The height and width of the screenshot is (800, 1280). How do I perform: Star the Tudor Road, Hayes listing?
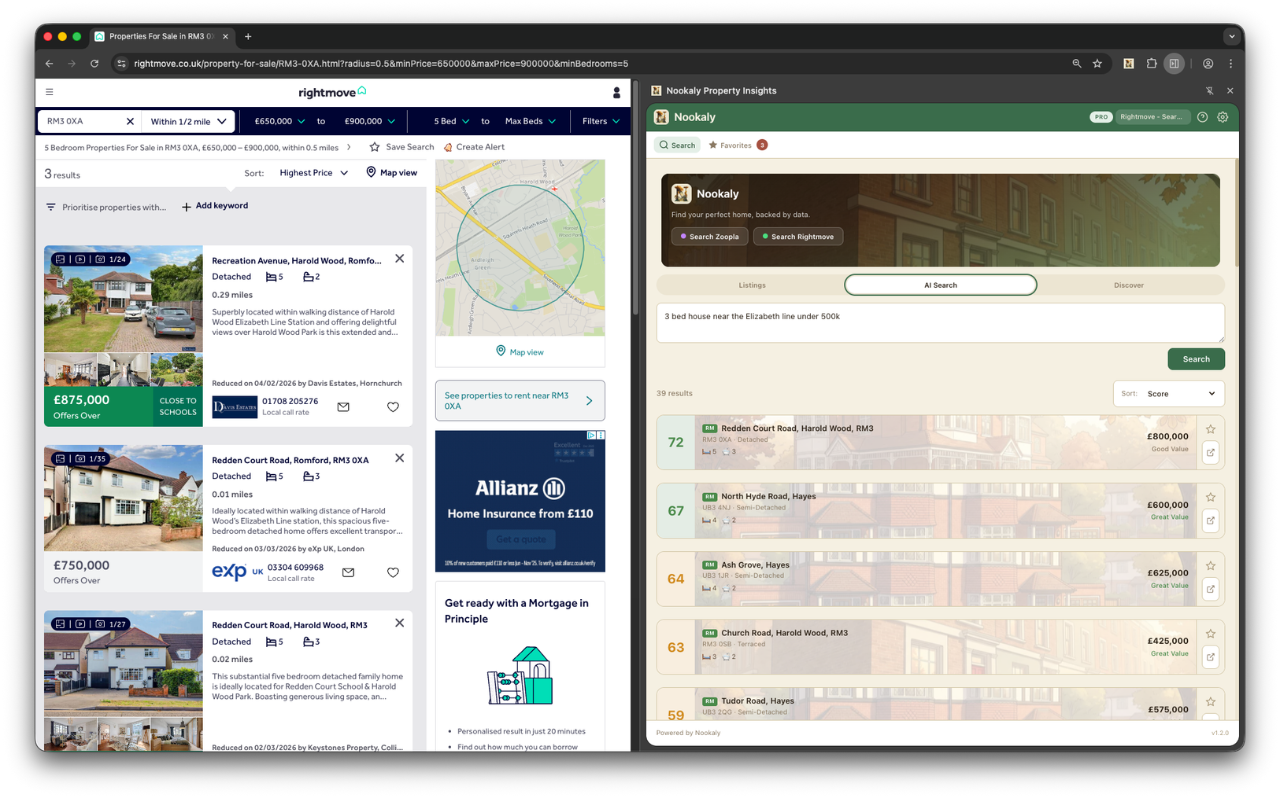click(x=1210, y=701)
